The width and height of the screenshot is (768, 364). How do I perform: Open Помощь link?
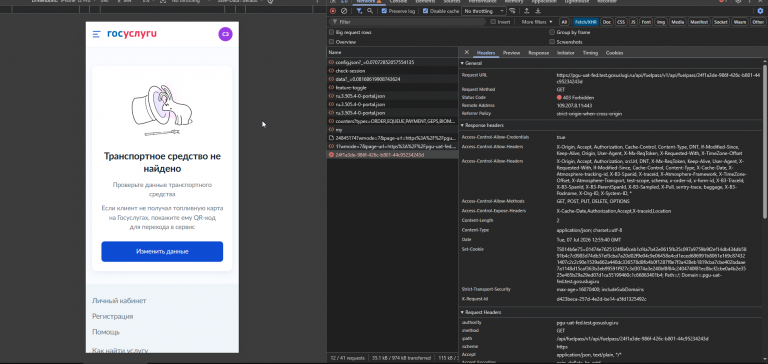tap(106, 332)
